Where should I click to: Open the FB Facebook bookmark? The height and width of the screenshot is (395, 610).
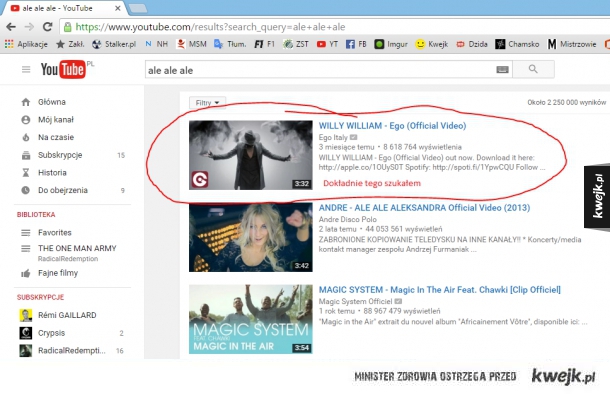click(356, 44)
